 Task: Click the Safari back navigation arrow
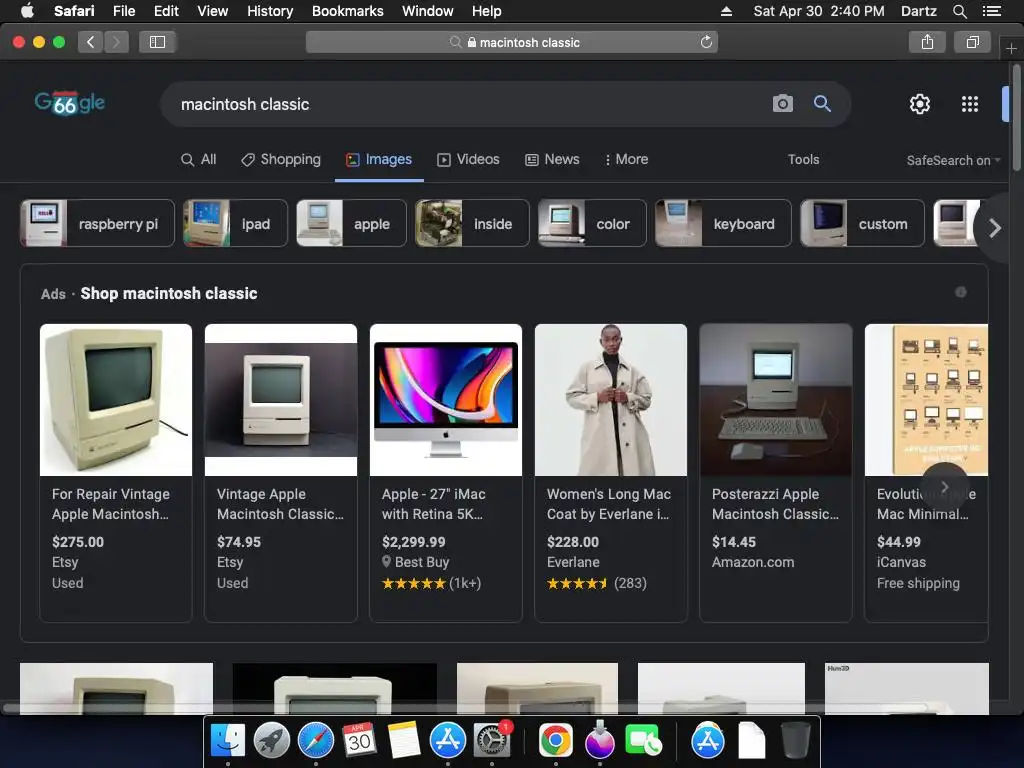tap(91, 42)
